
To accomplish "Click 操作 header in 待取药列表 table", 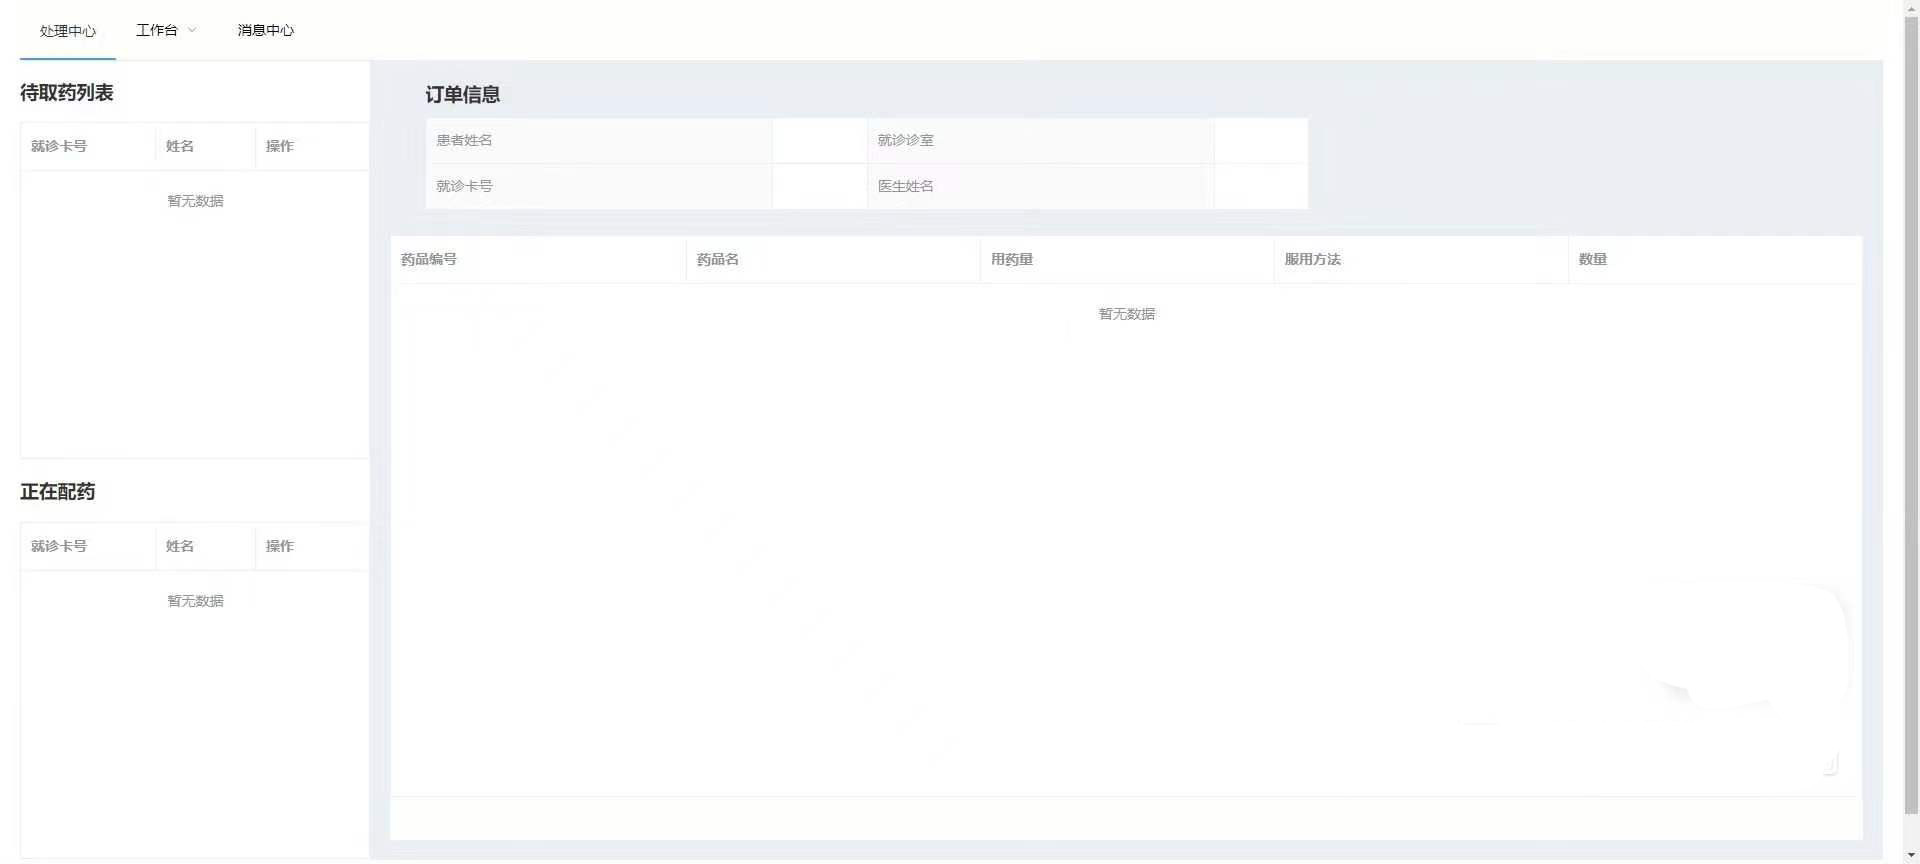I will (x=280, y=146).
